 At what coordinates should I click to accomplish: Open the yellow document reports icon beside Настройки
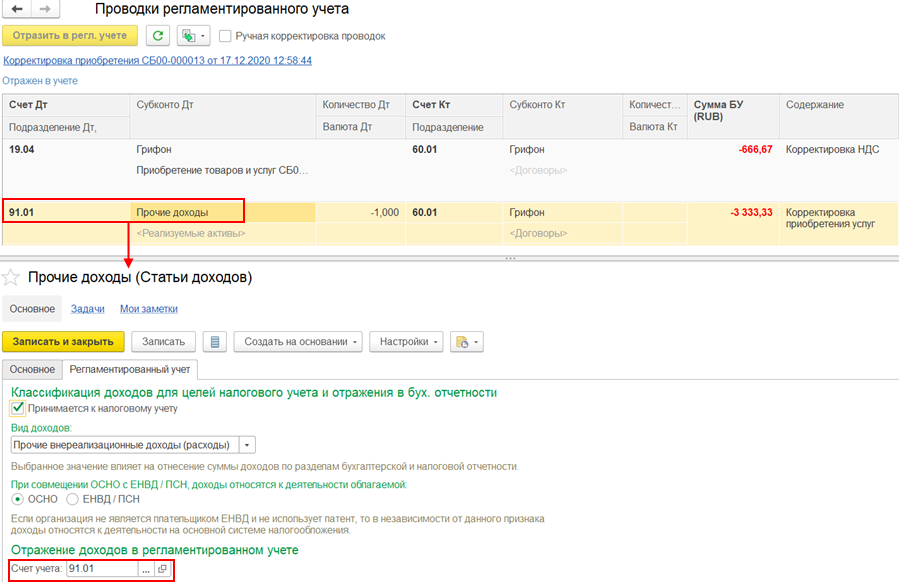click(x=467, y=342)
